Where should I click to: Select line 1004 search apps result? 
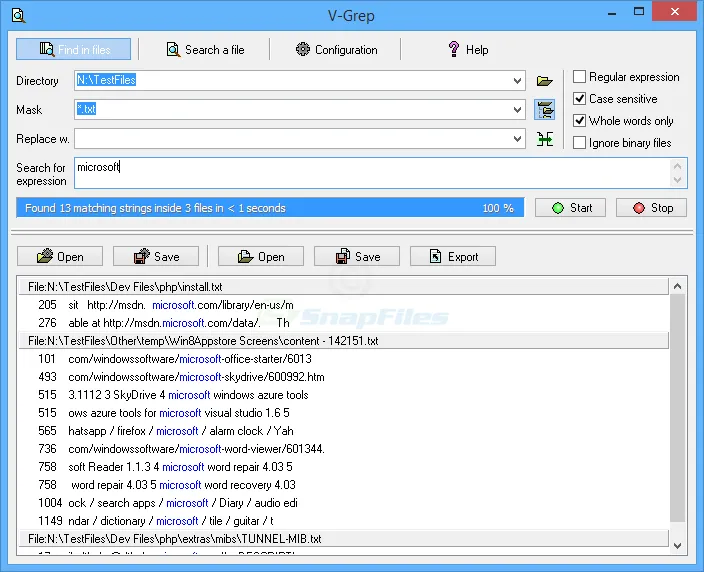(x=343, y=502)
